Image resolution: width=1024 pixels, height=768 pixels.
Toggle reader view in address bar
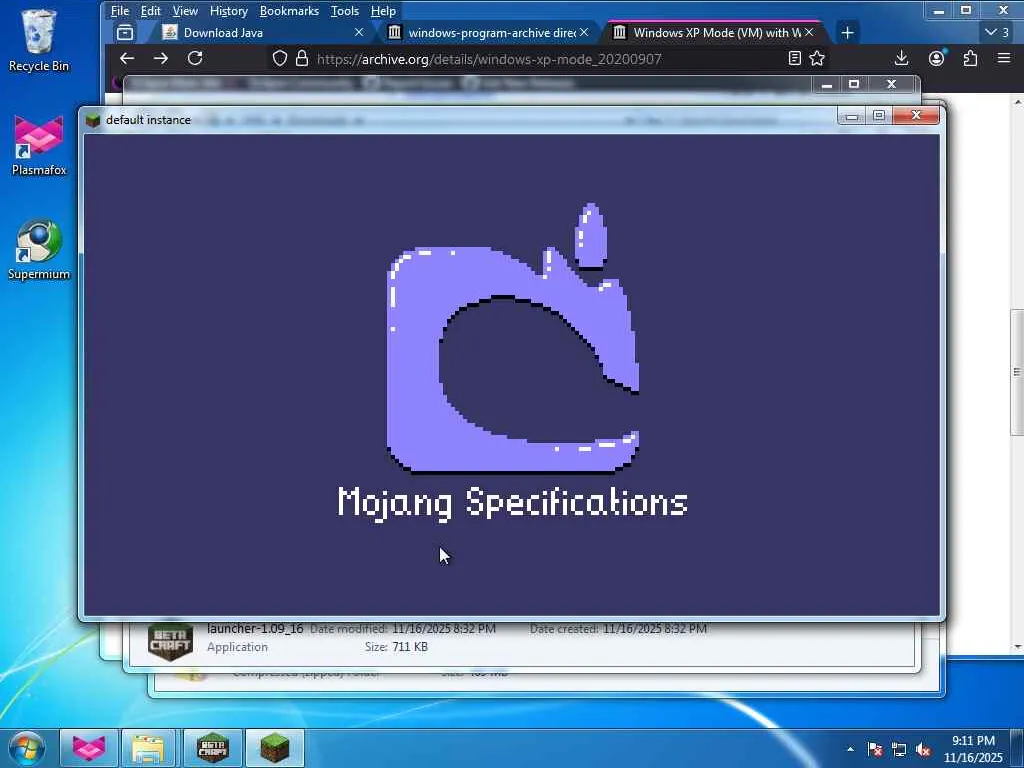(794, 59)
